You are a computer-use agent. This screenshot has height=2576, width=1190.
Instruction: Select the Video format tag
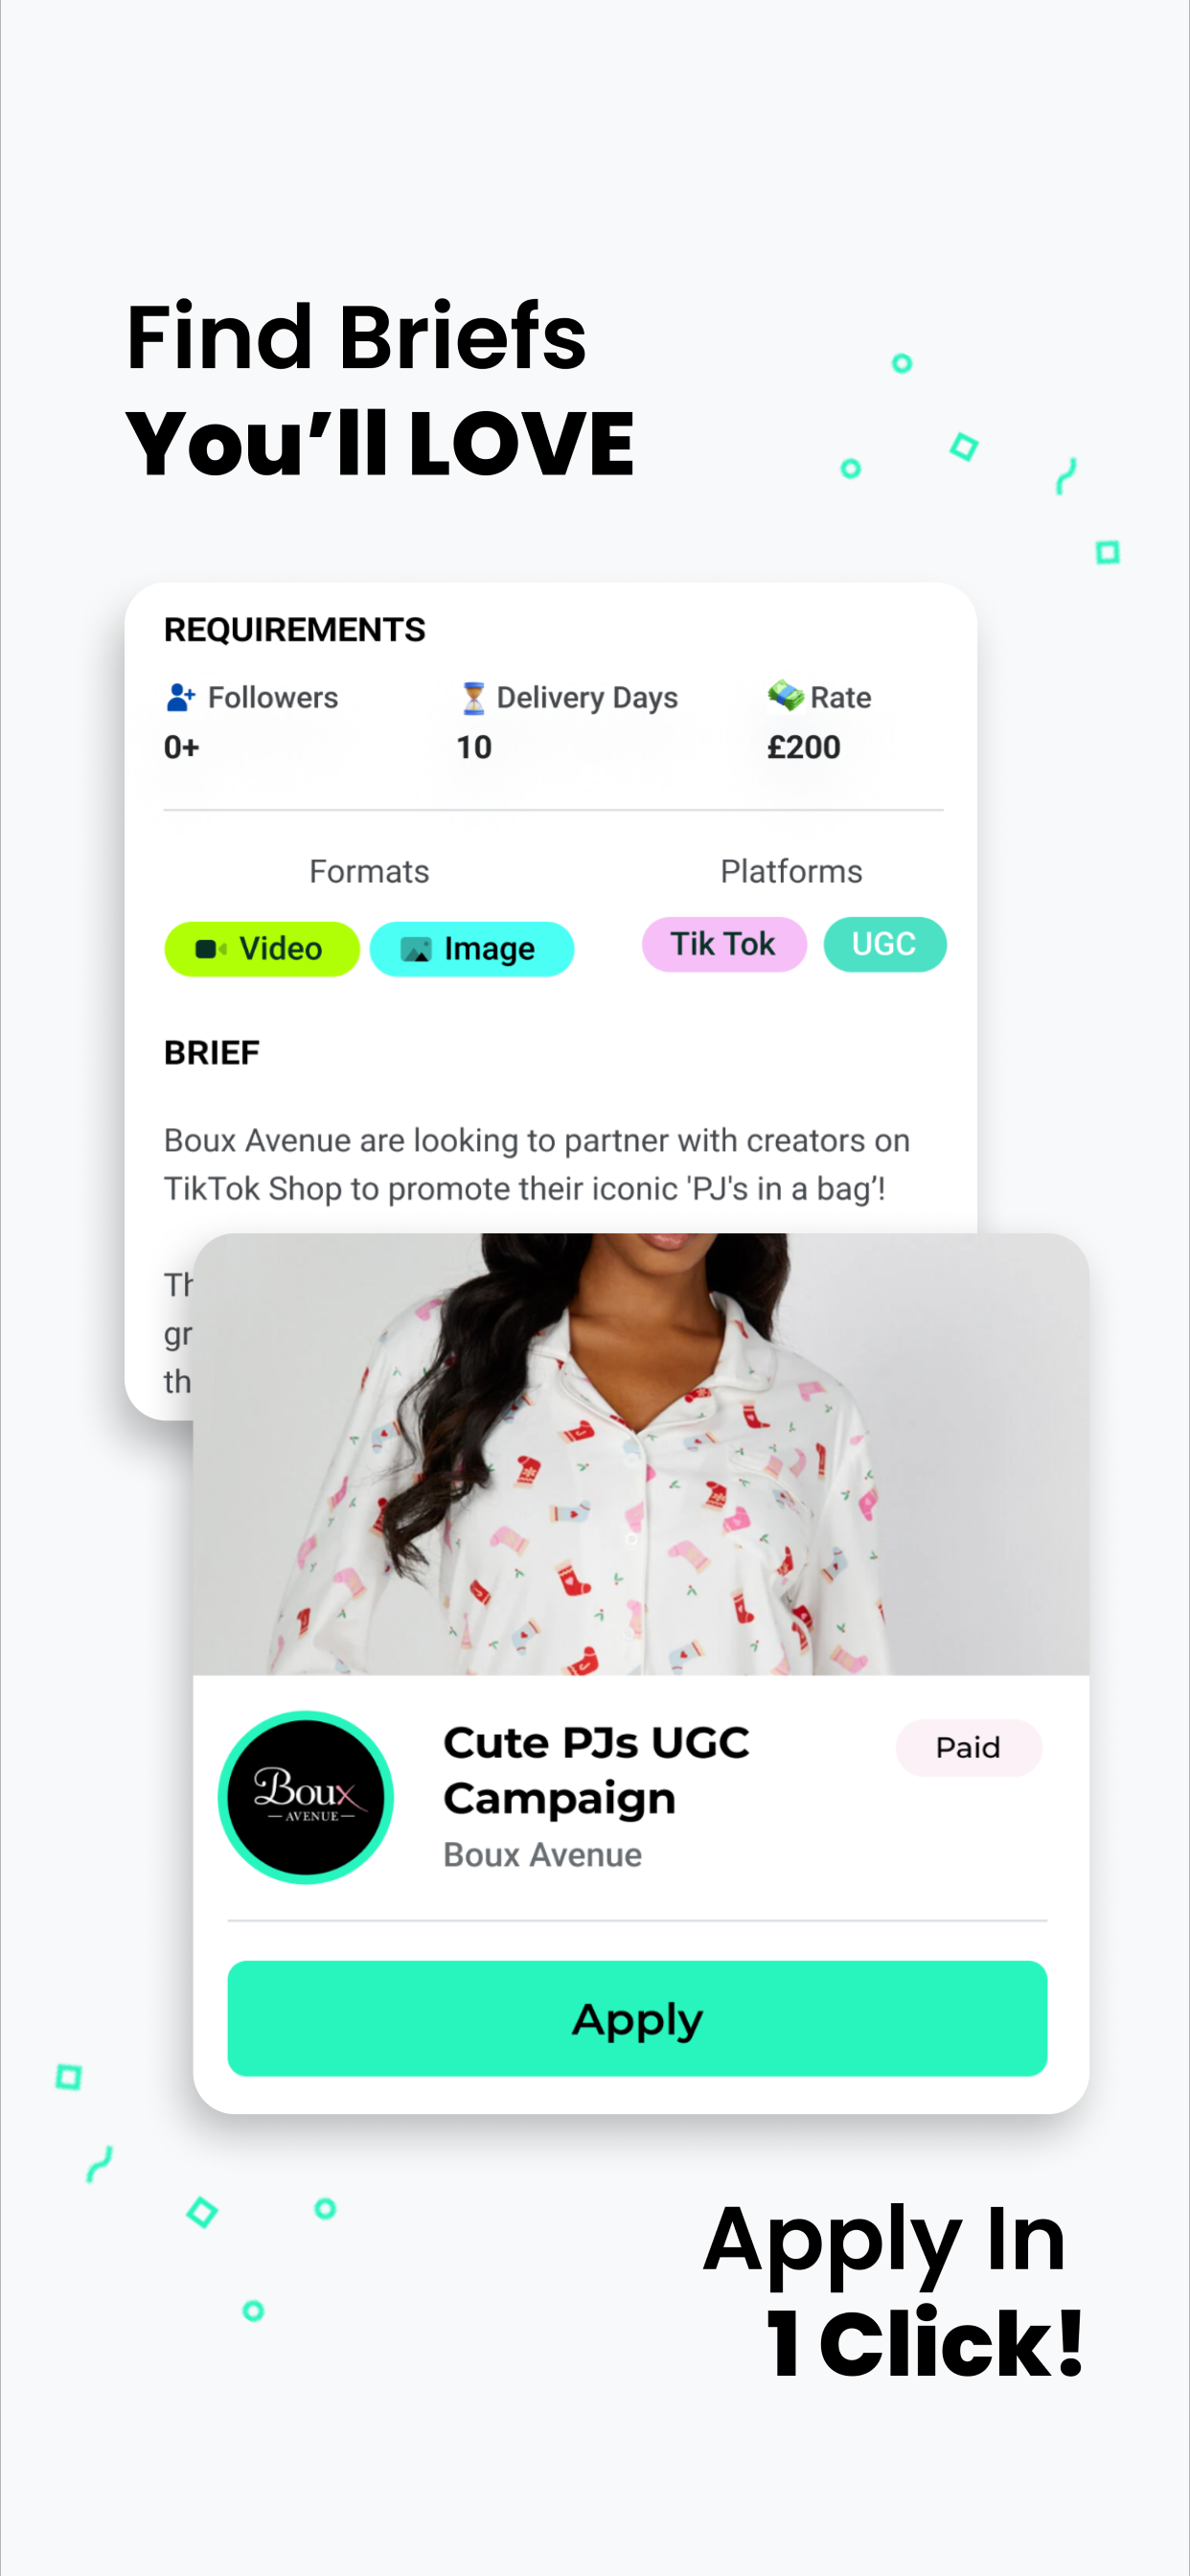click(x=262, y=948)
